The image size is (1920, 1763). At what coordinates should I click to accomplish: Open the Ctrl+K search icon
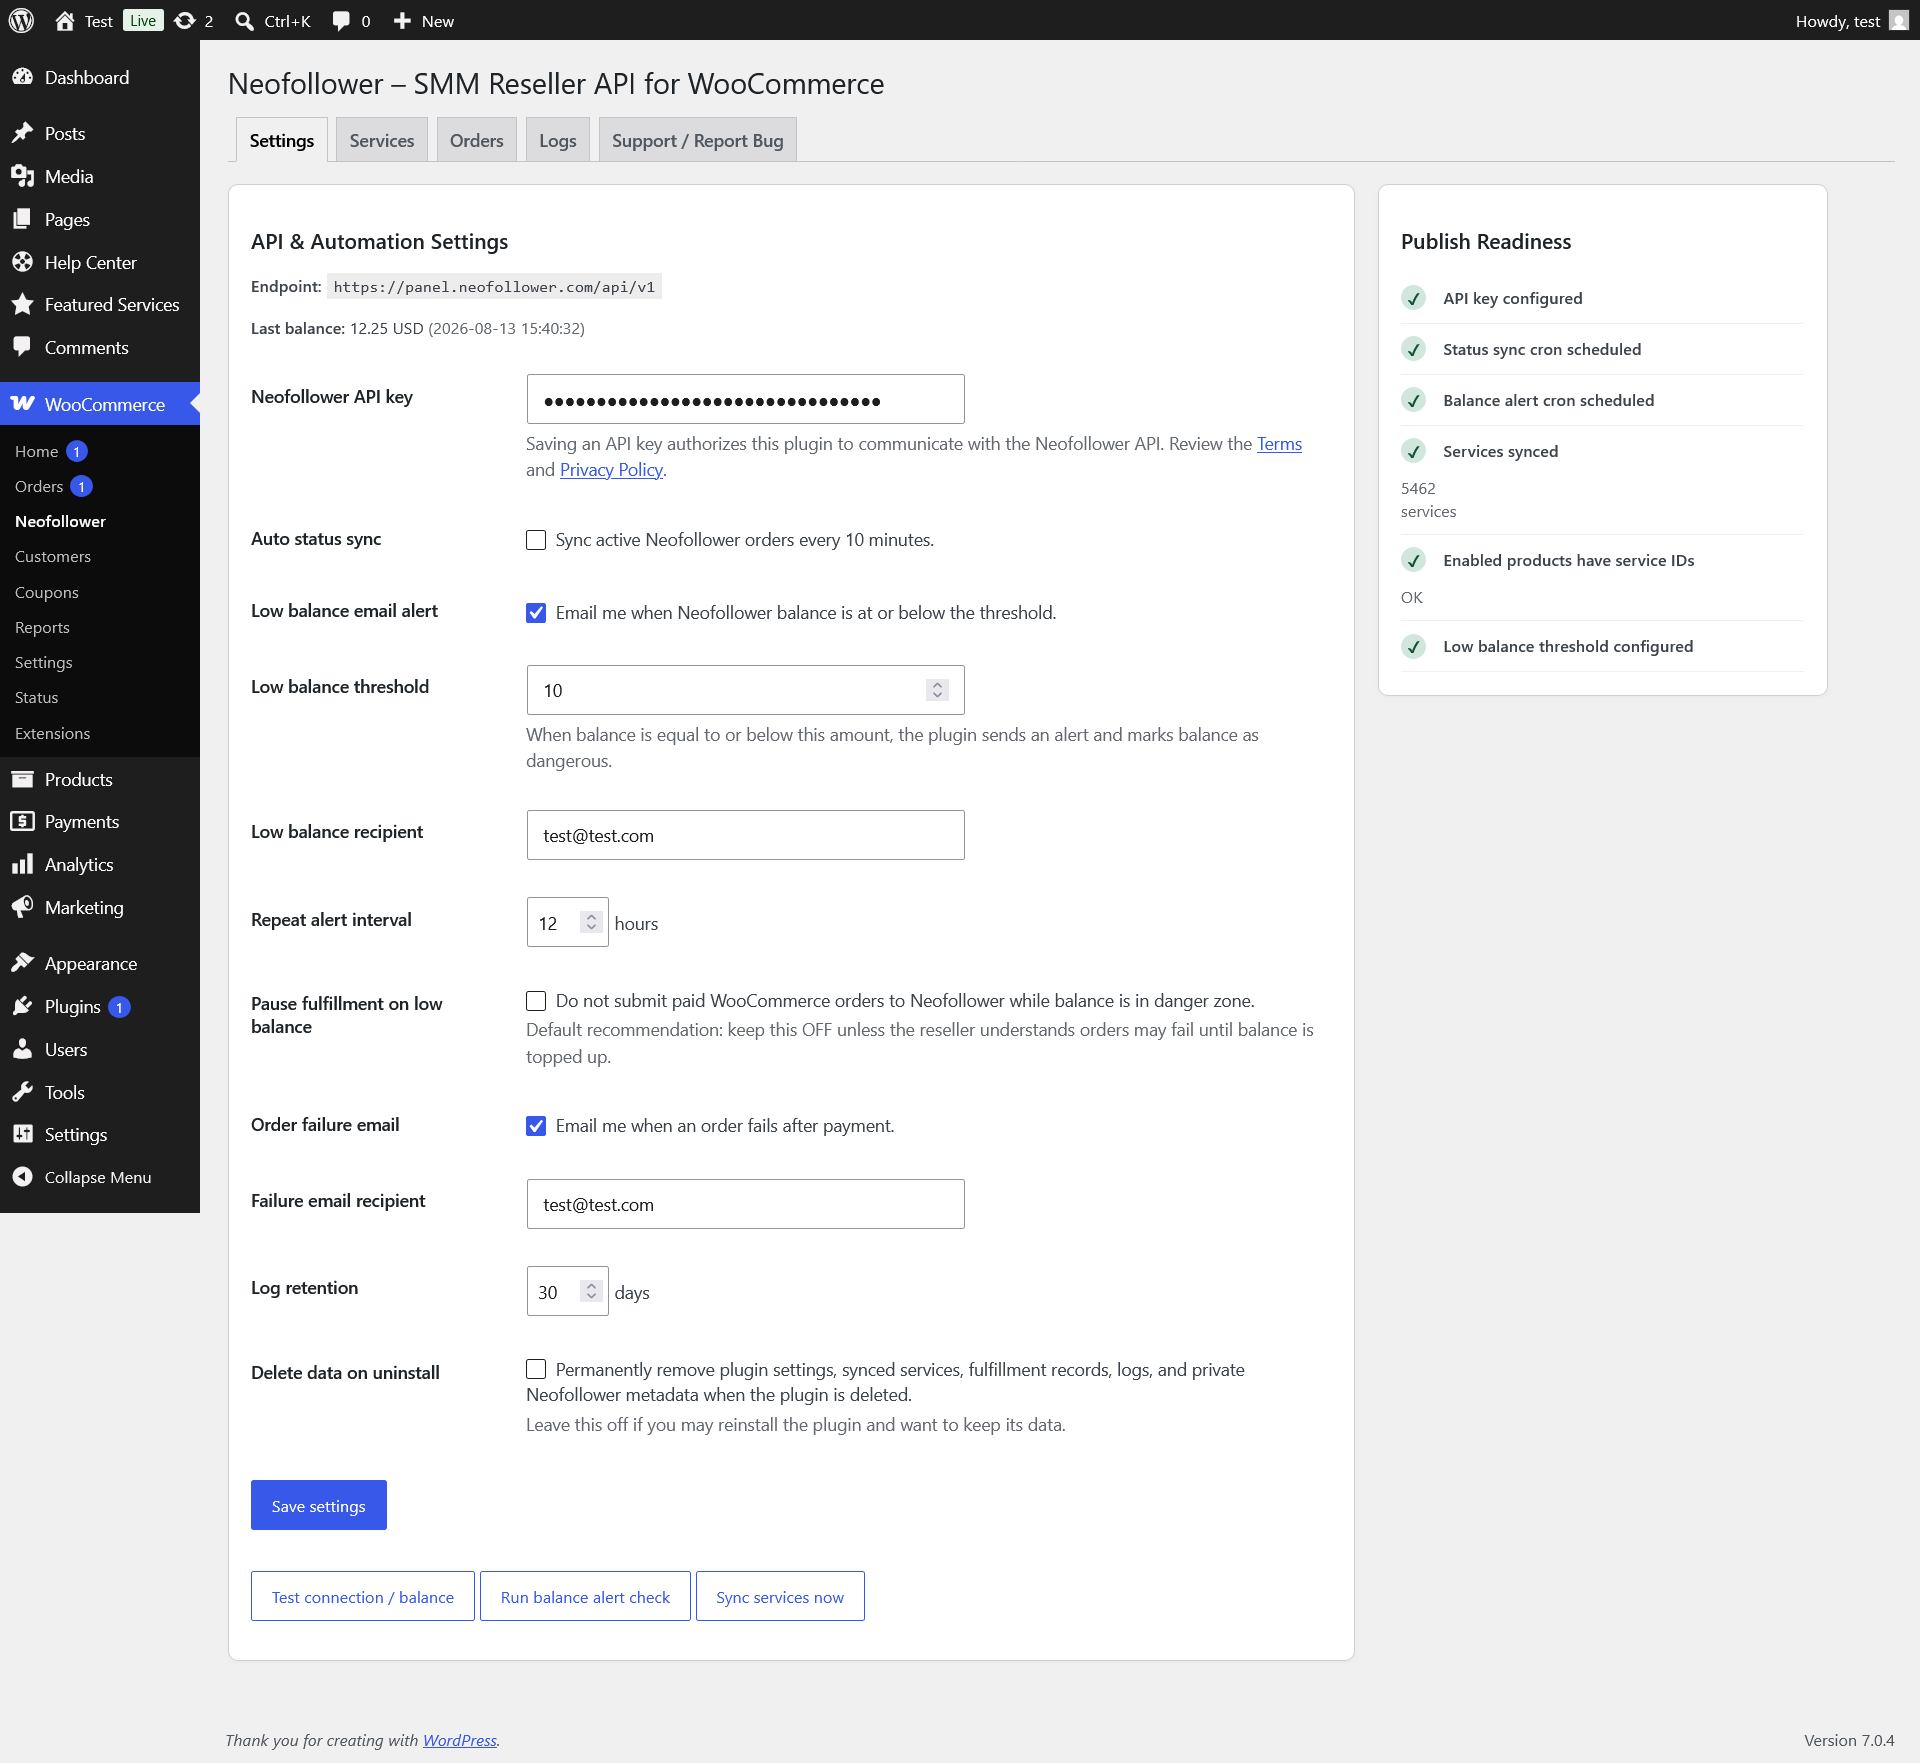244,21
